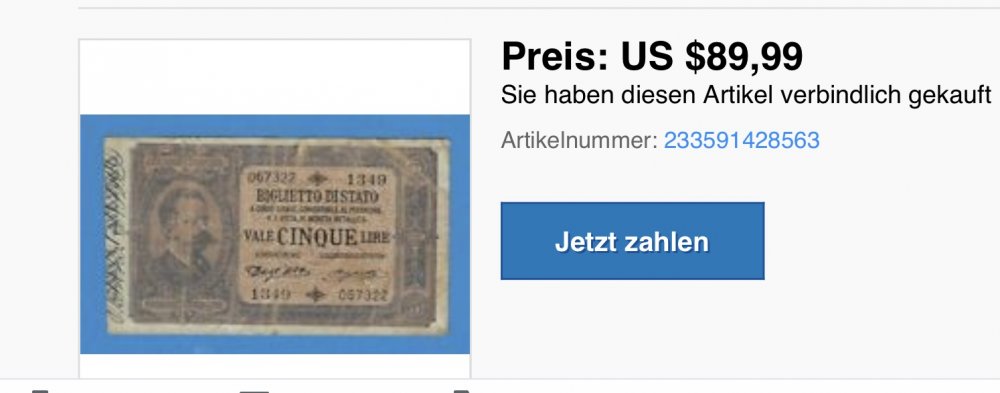Click the Jetzt zahlen button

click(x=632, y=241)
